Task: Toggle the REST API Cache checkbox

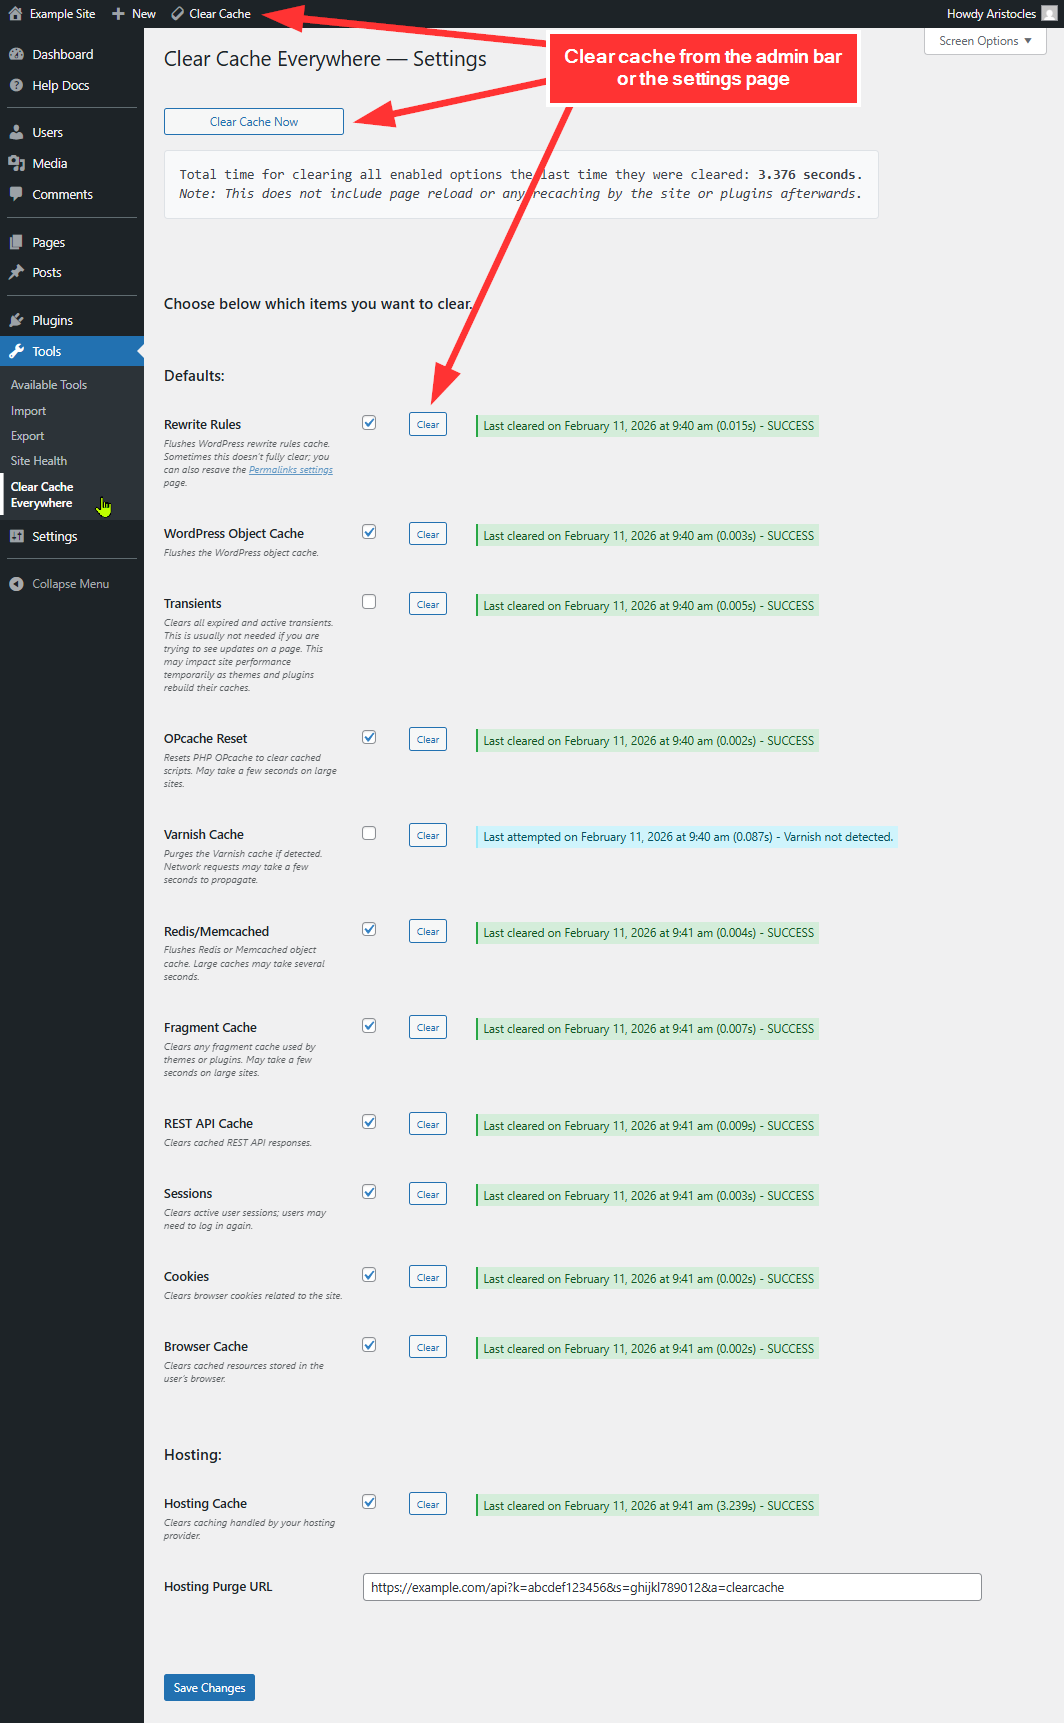Action: pyautogui.click(x=369, y=1122)
